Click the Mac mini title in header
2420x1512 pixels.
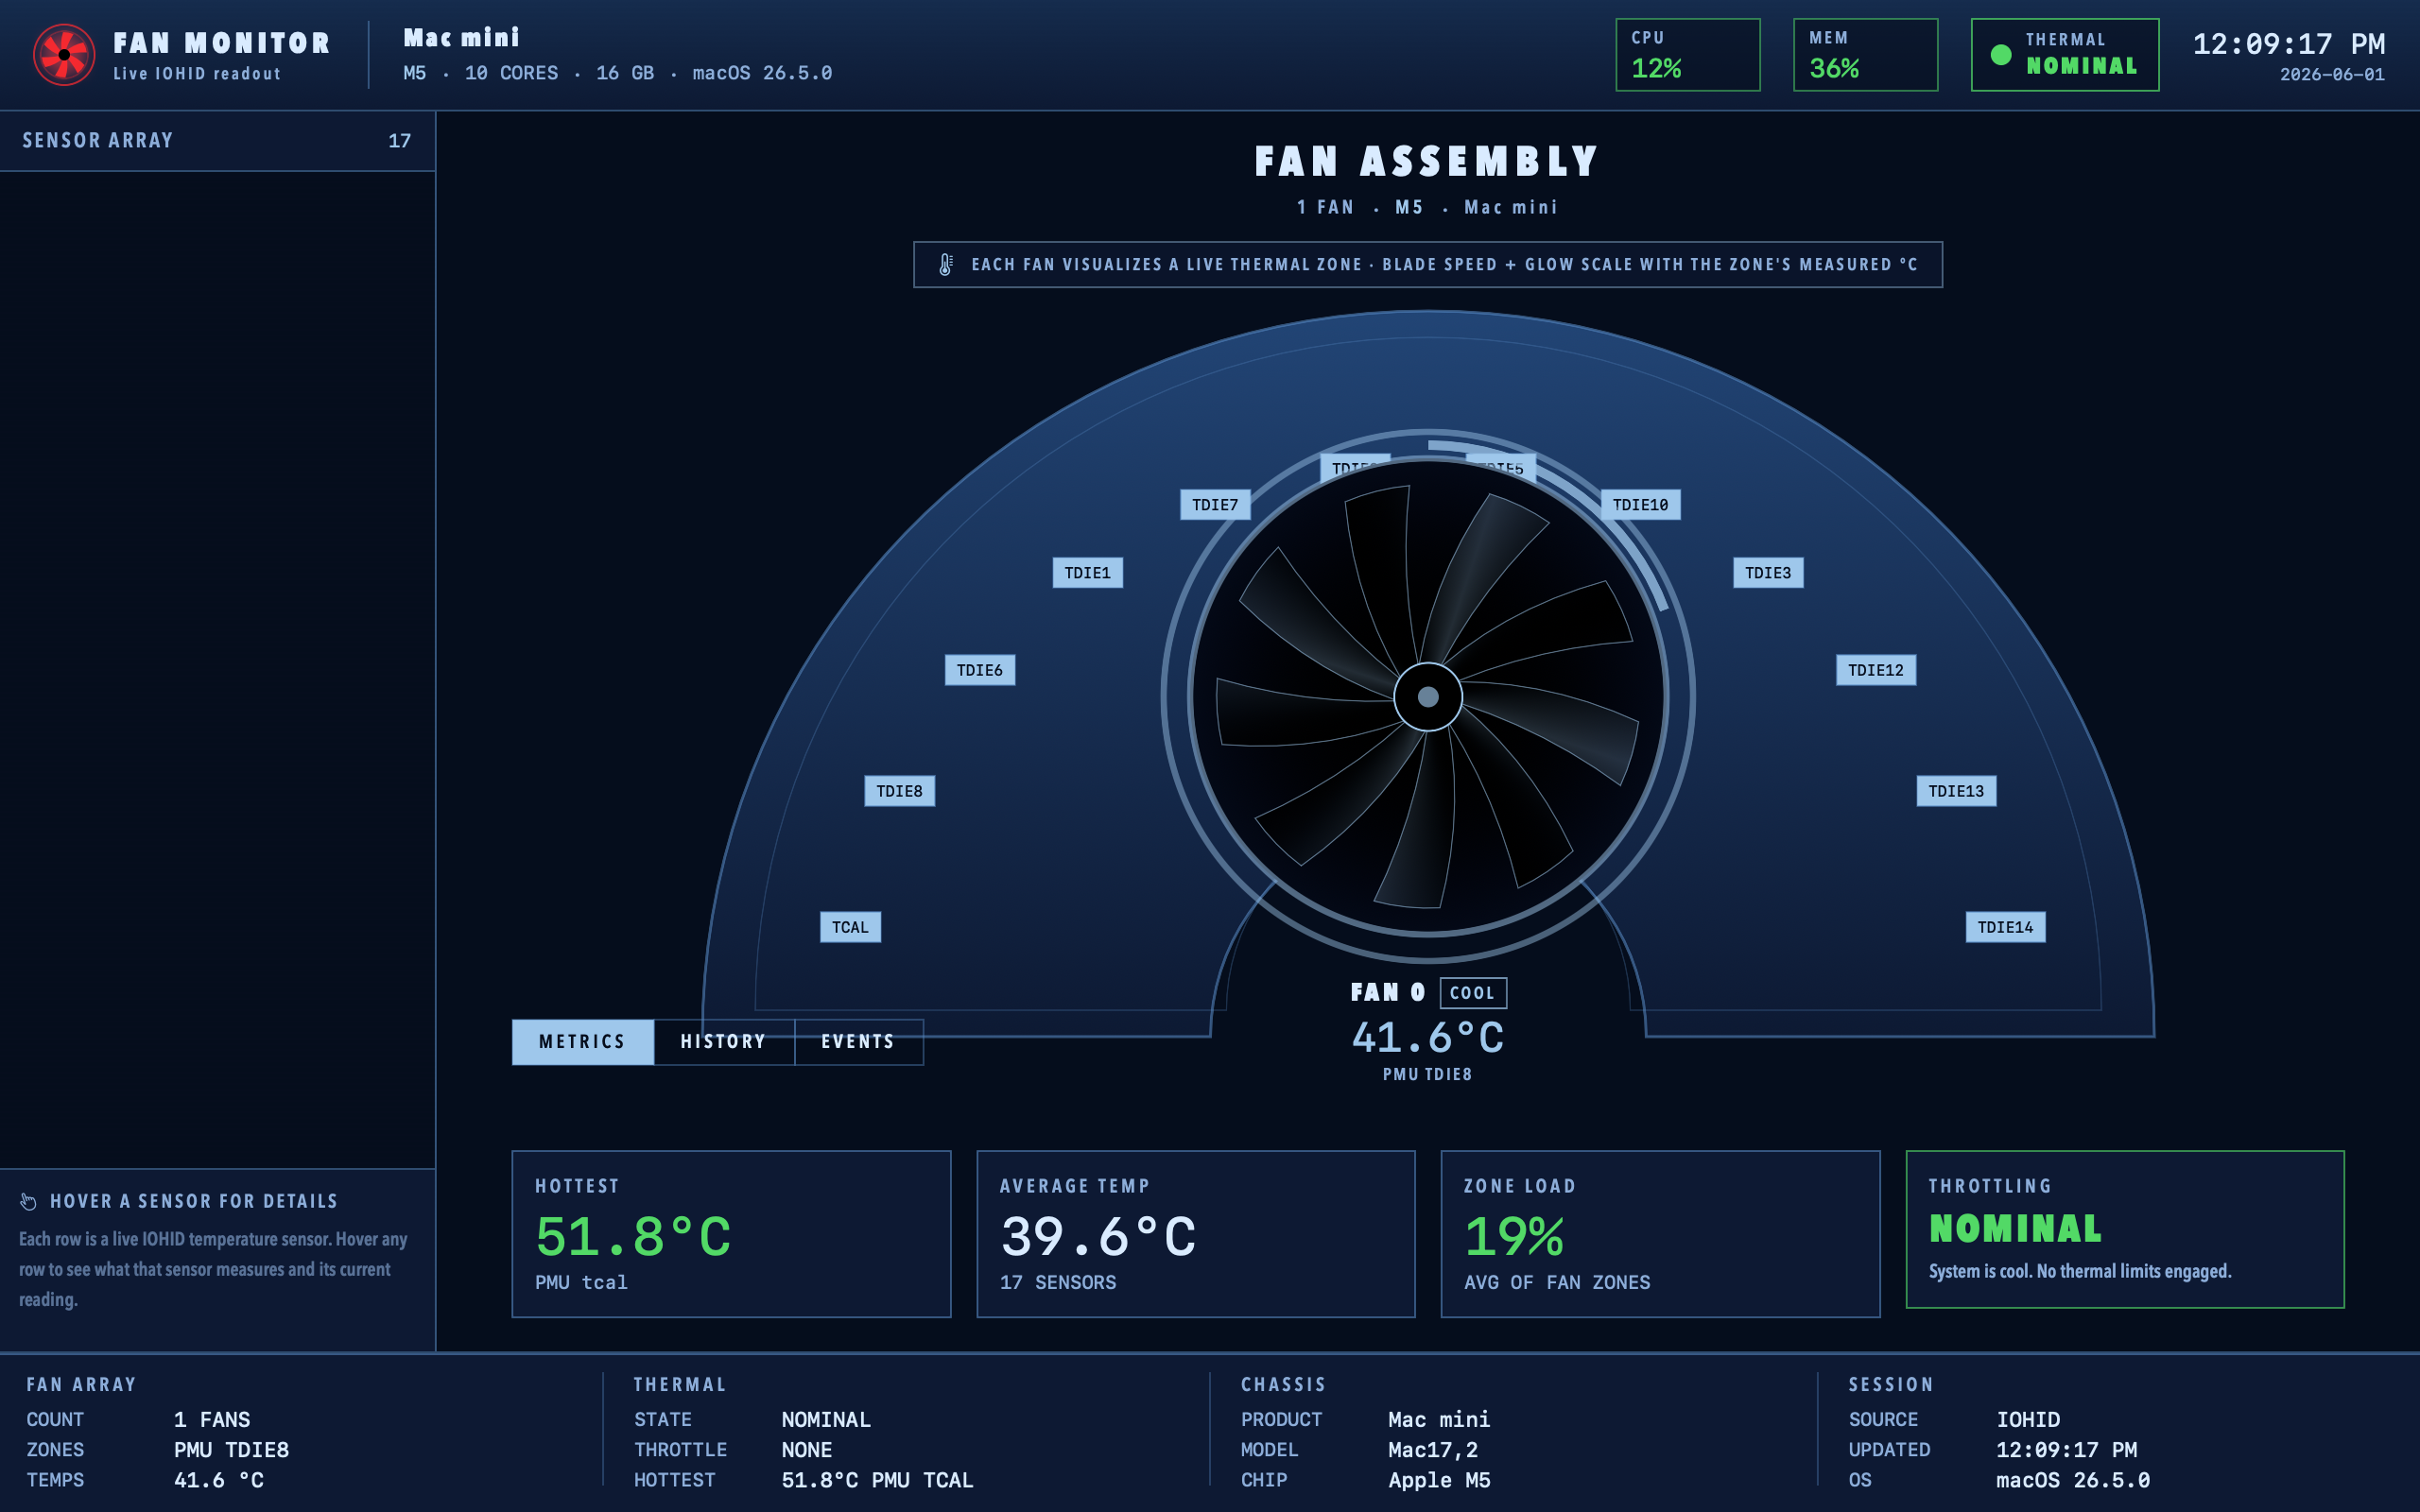click(x=462, y=38)
